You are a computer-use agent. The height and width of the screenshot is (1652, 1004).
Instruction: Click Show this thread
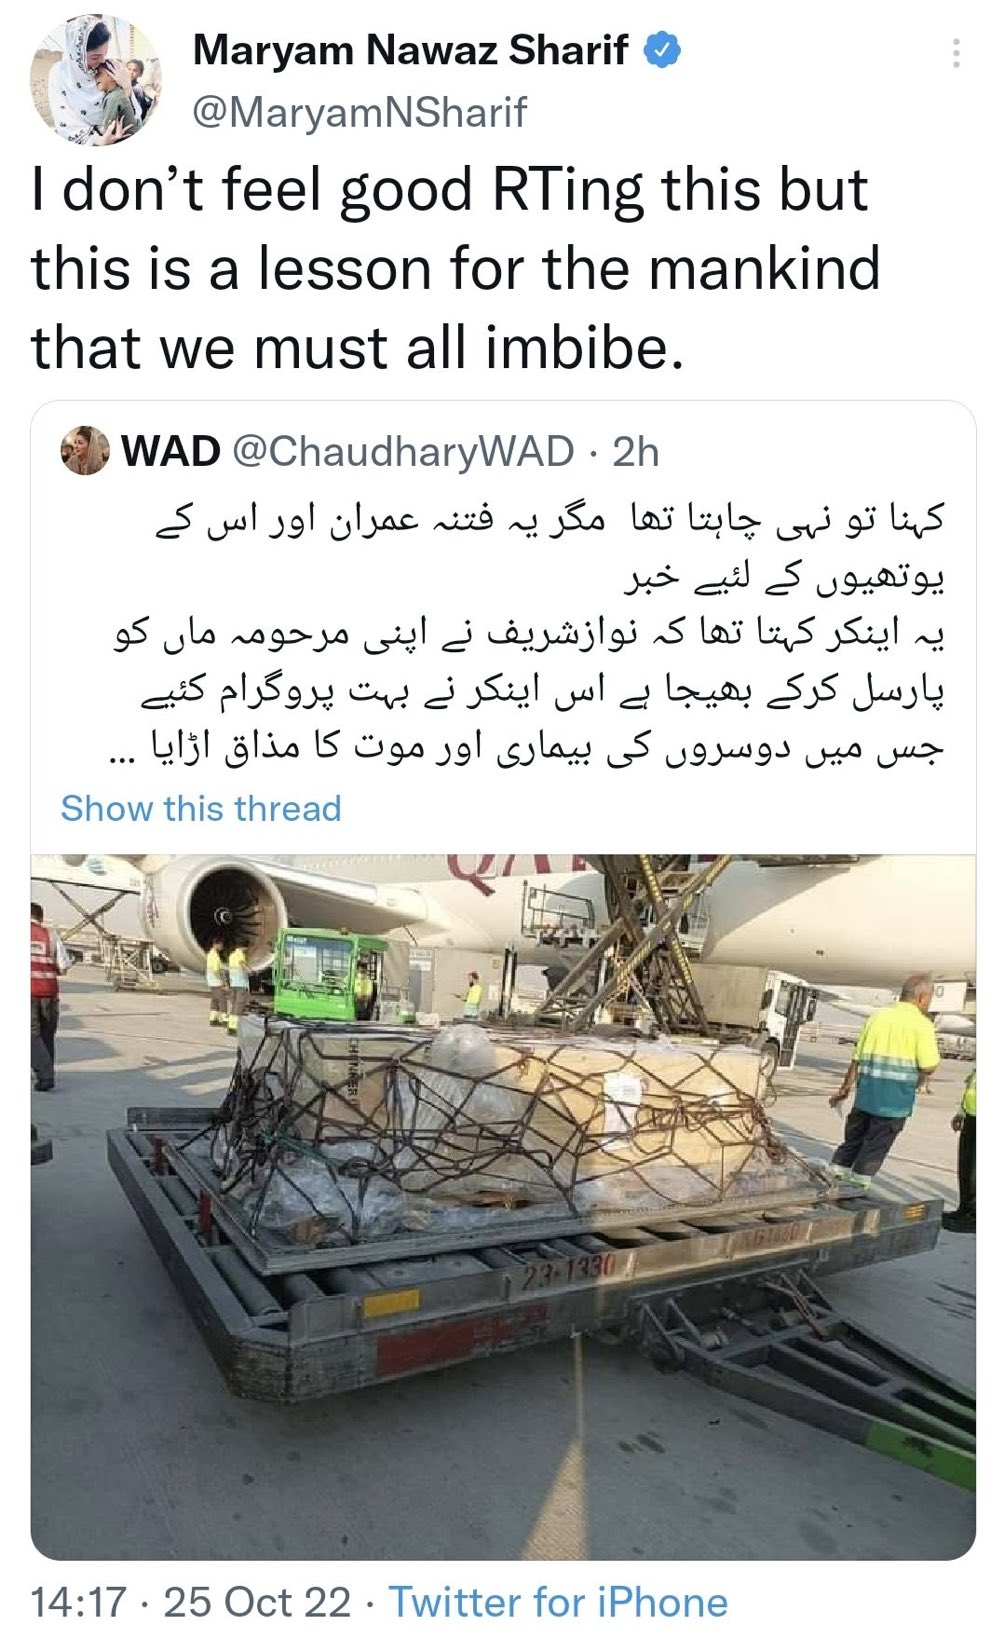coord(201,808)
